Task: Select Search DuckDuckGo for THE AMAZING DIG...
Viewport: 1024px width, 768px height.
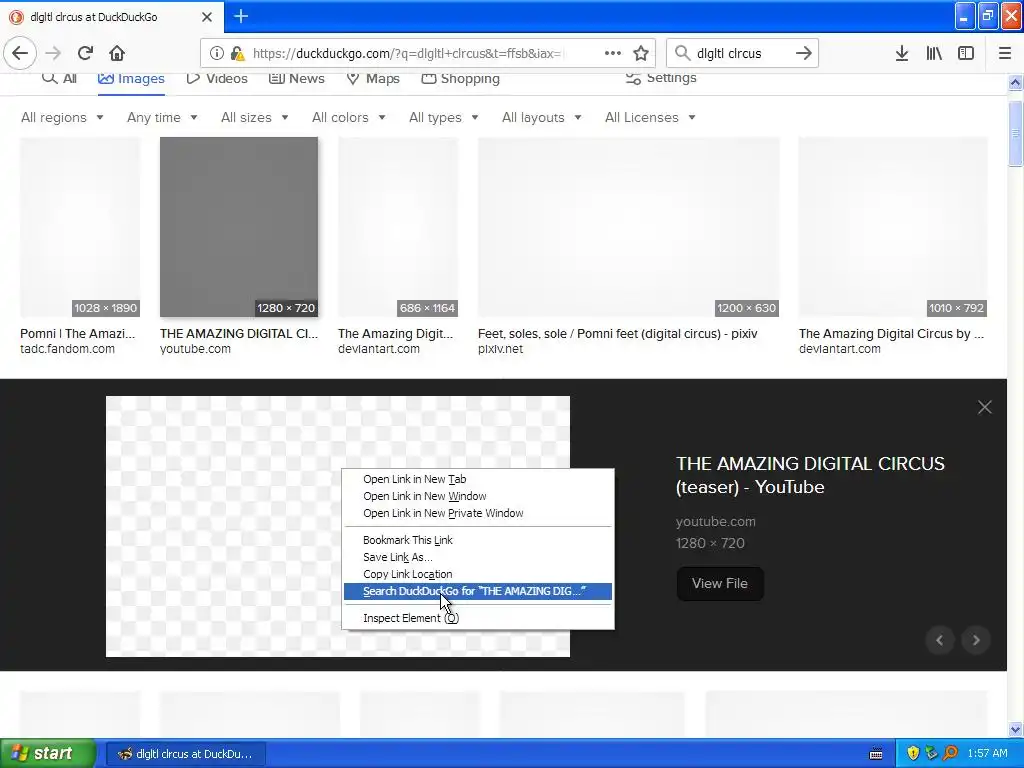Action: tap(478, 591)
